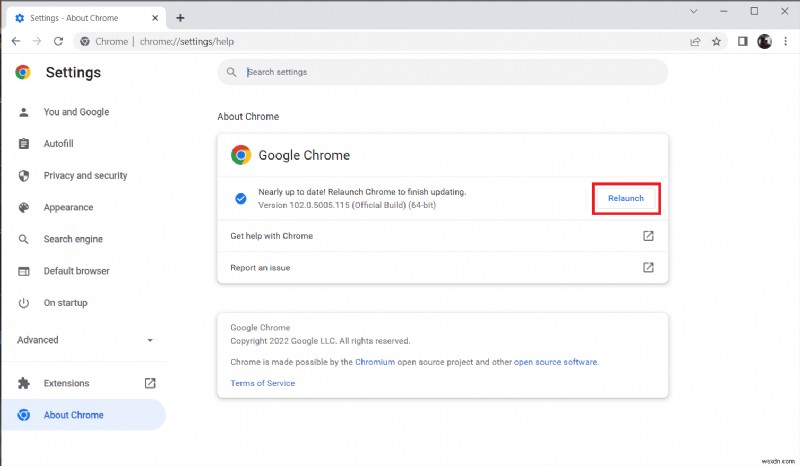Open Terms of Service link

[262, 383]
